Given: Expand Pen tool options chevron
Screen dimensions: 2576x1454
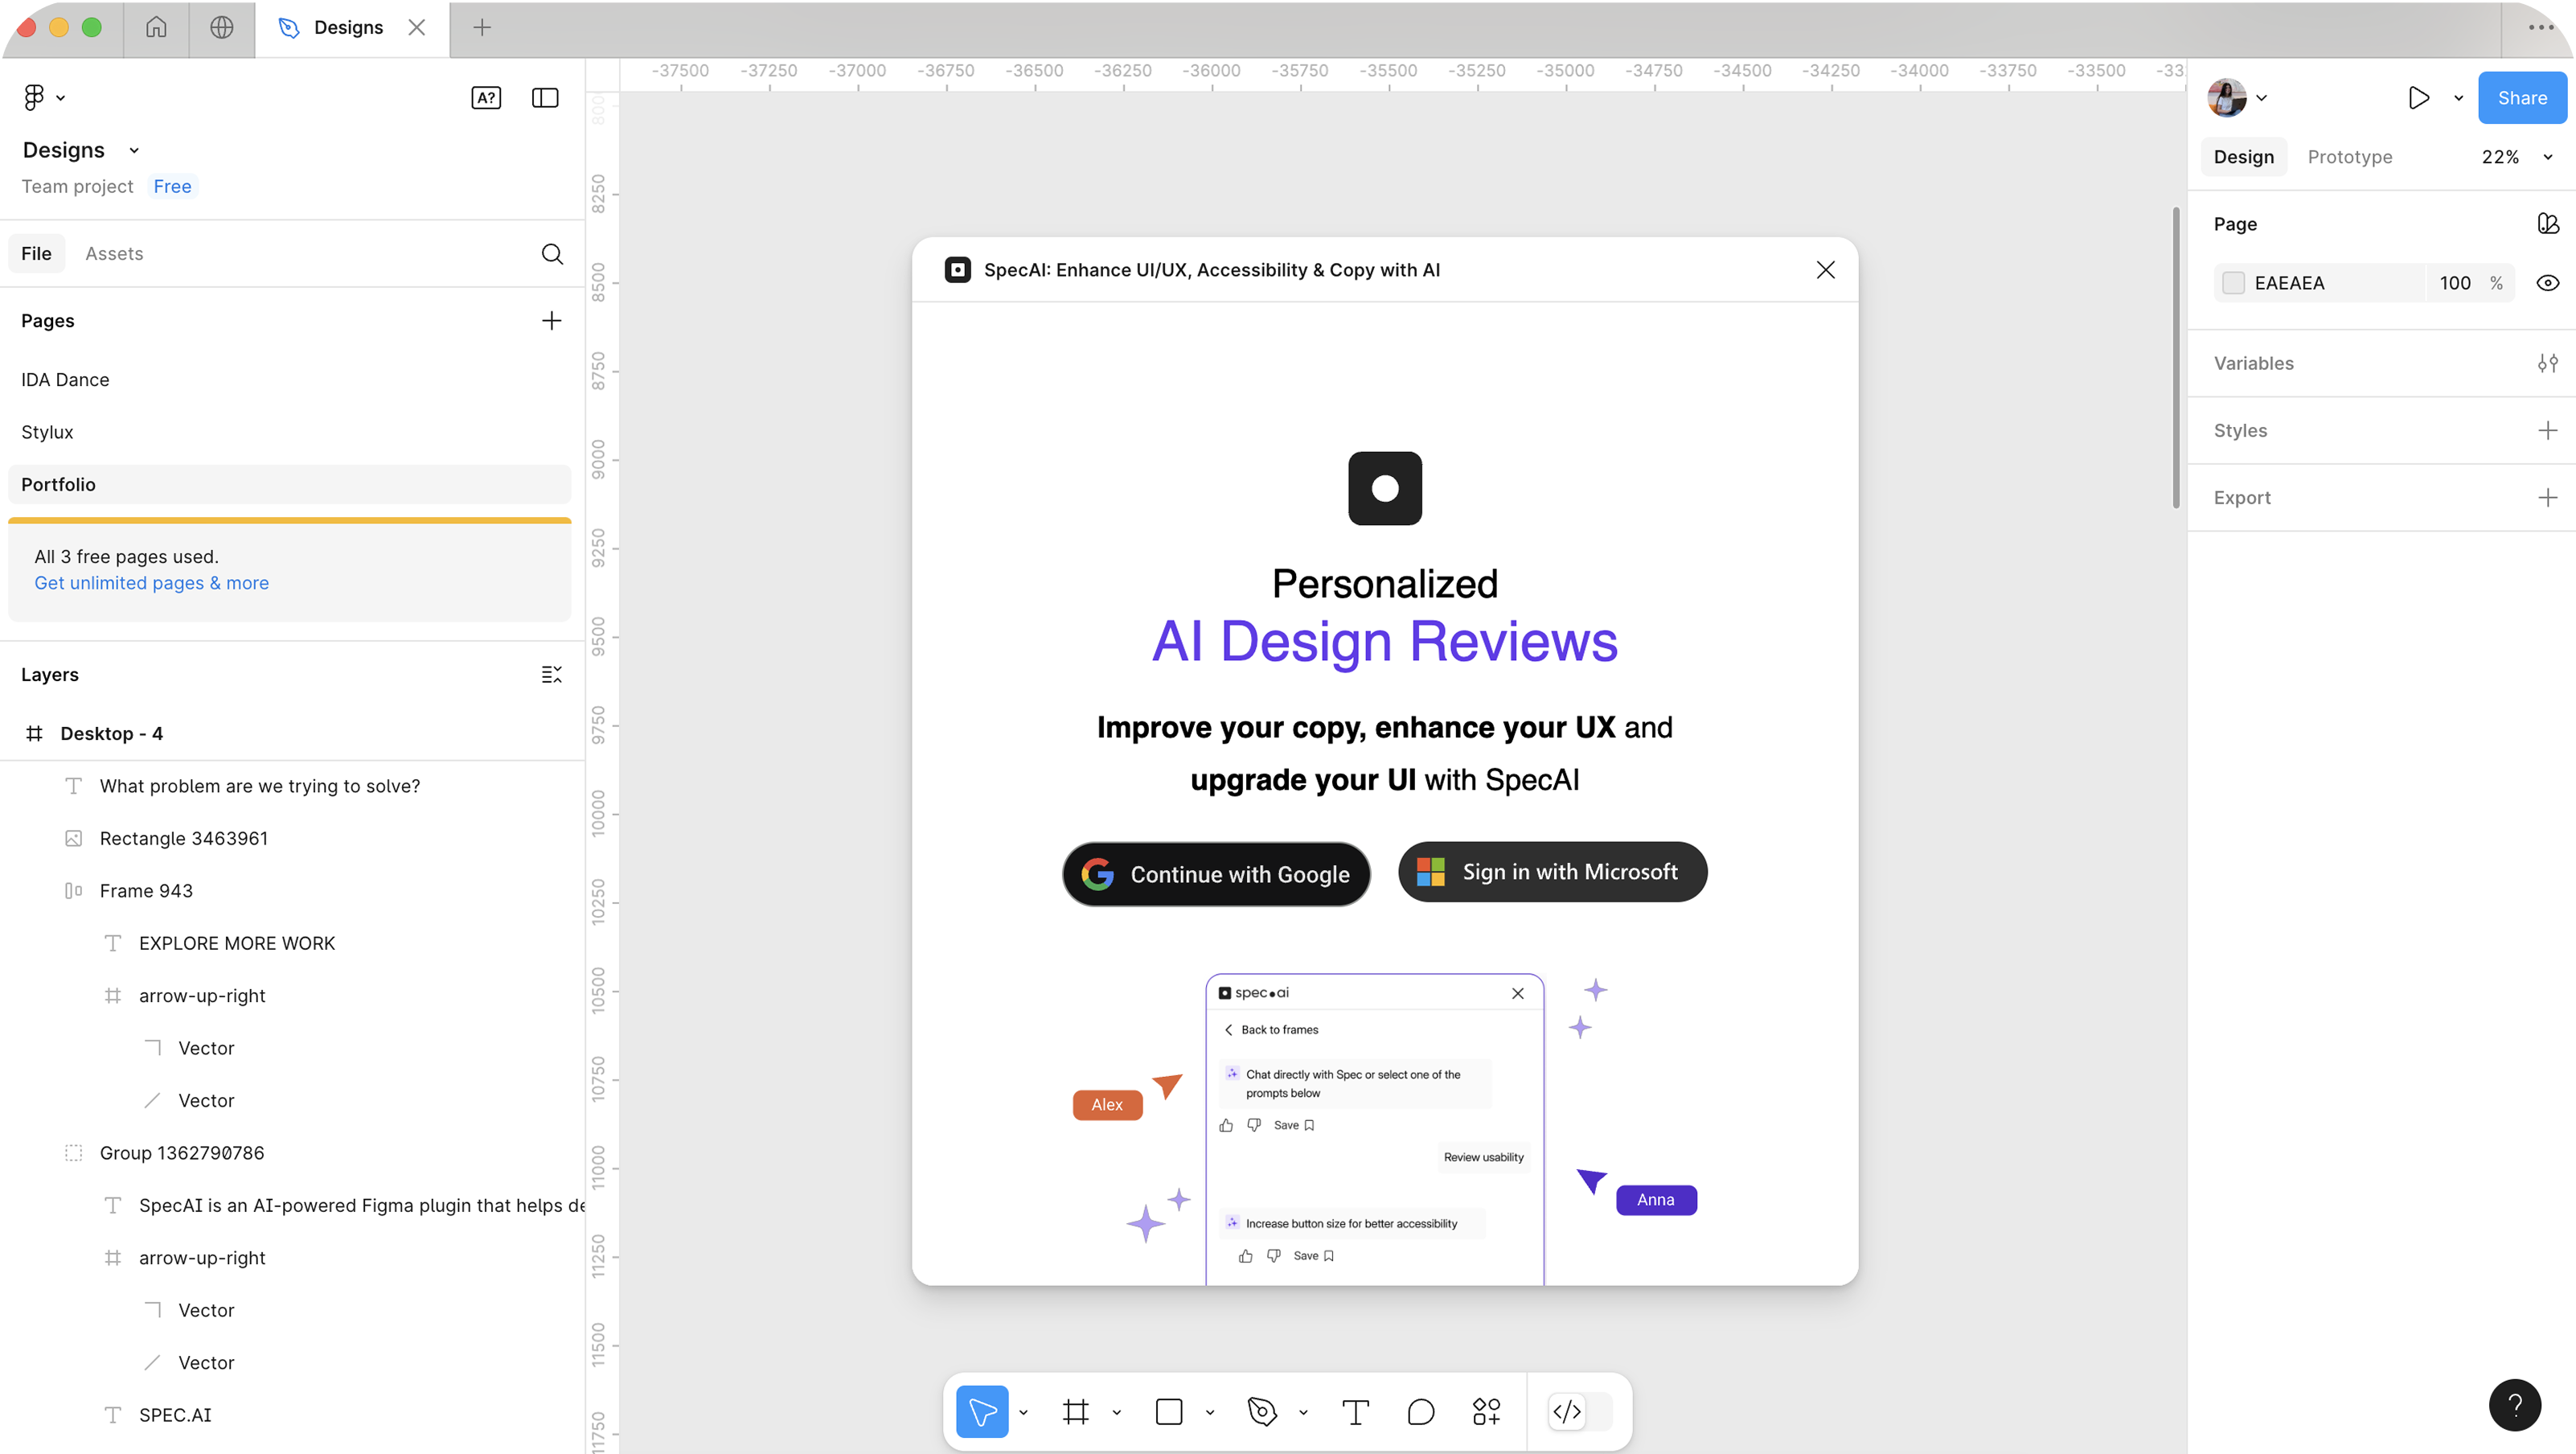Looking at the screenshot, I should [x=1303, y=1411].
